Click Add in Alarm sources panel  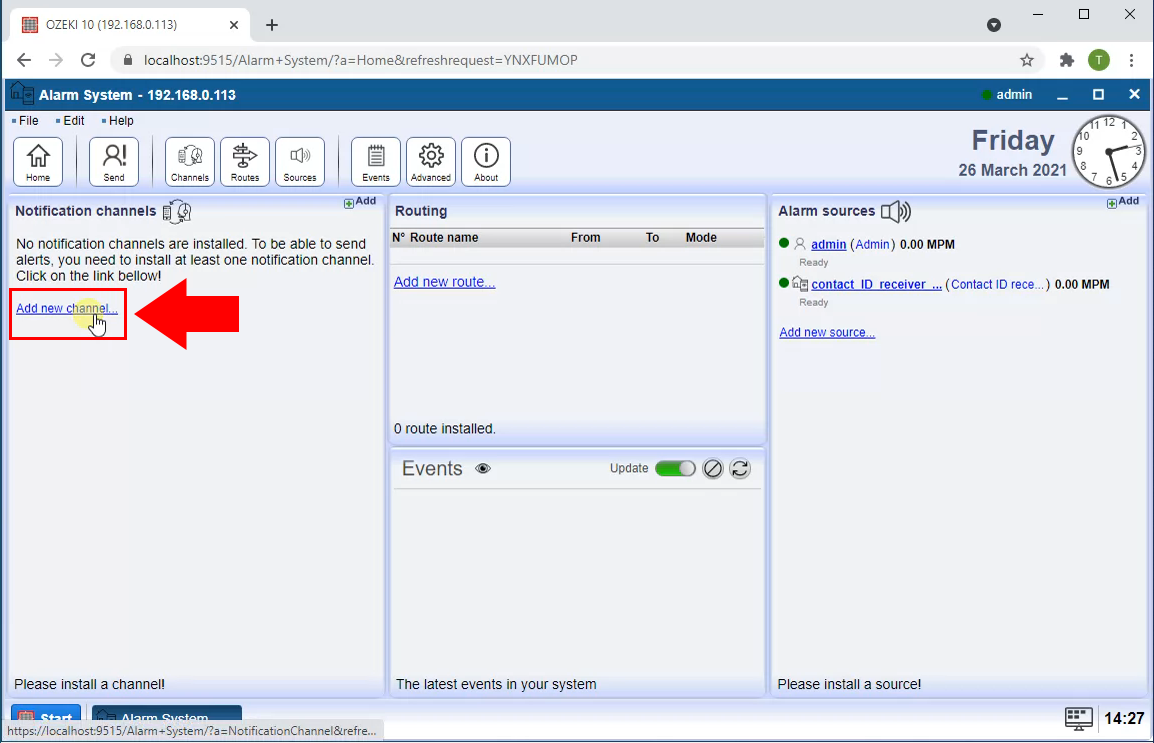point(1123,202)
